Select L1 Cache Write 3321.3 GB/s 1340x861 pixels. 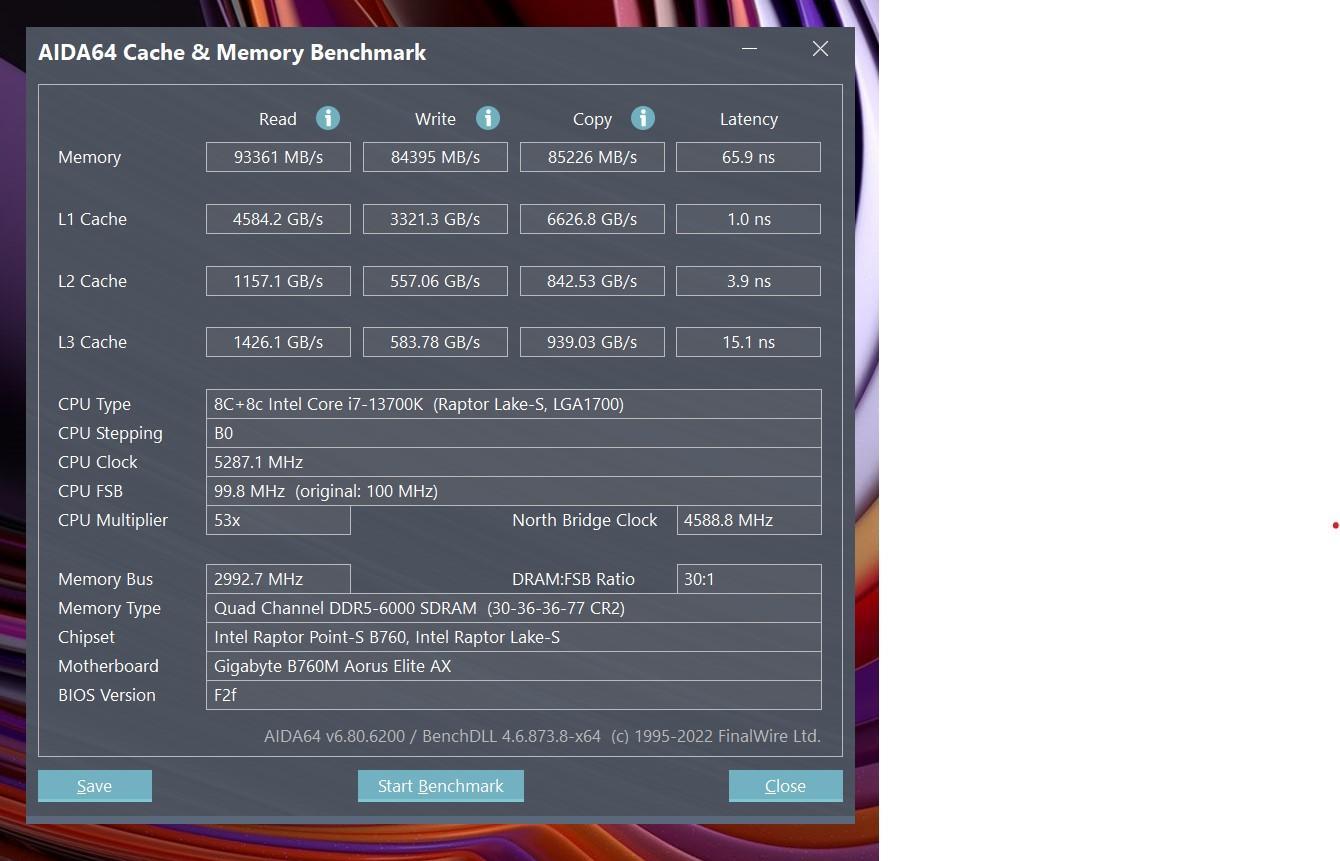point(435,219)
